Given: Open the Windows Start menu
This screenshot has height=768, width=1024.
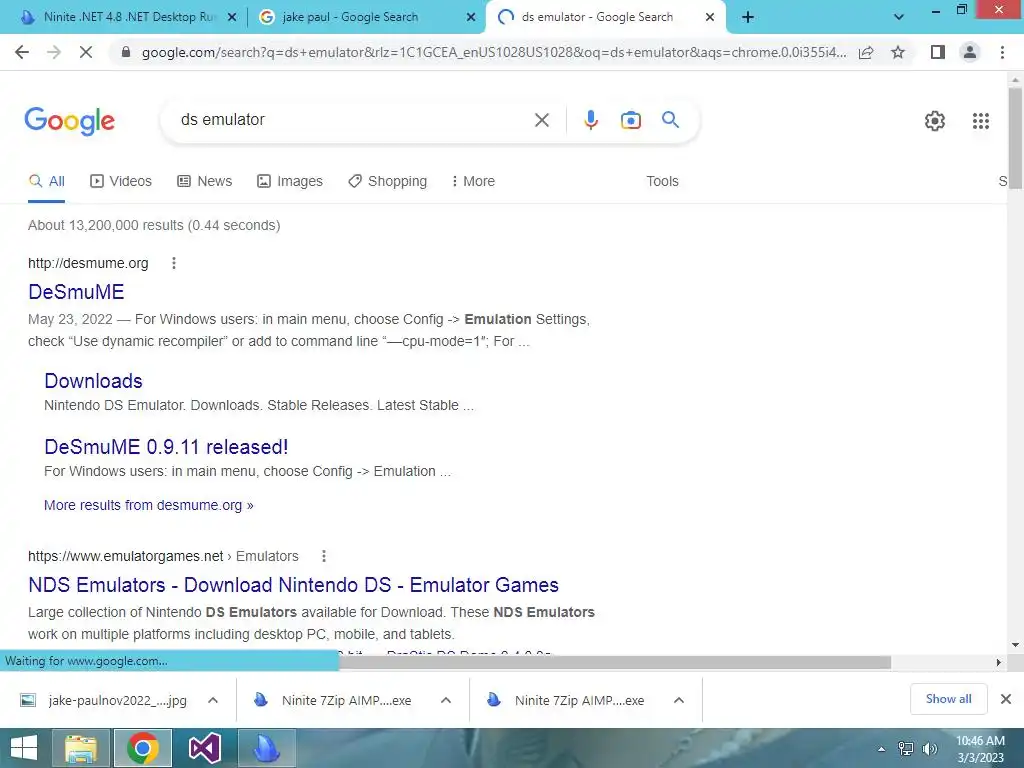Looking at the screenshot, I should point(24,748).
